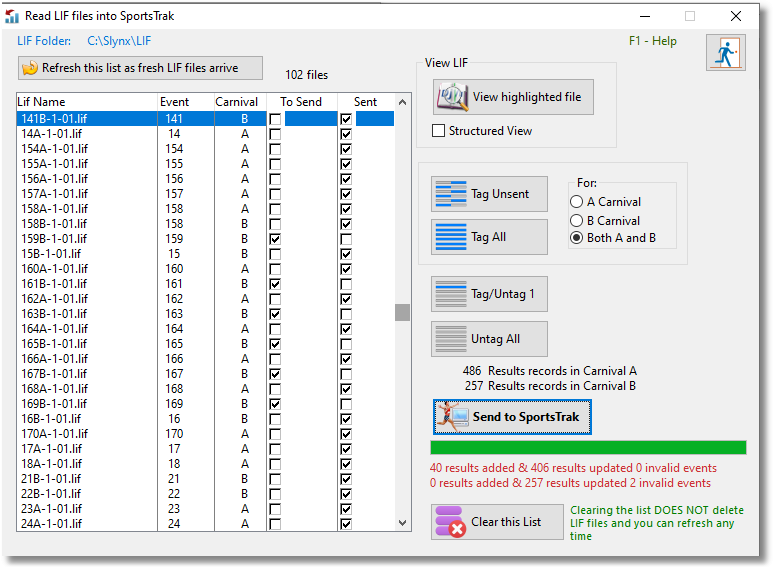Select row 162A-1-01.lif
774x570 pixels.
tap(206, 299)
